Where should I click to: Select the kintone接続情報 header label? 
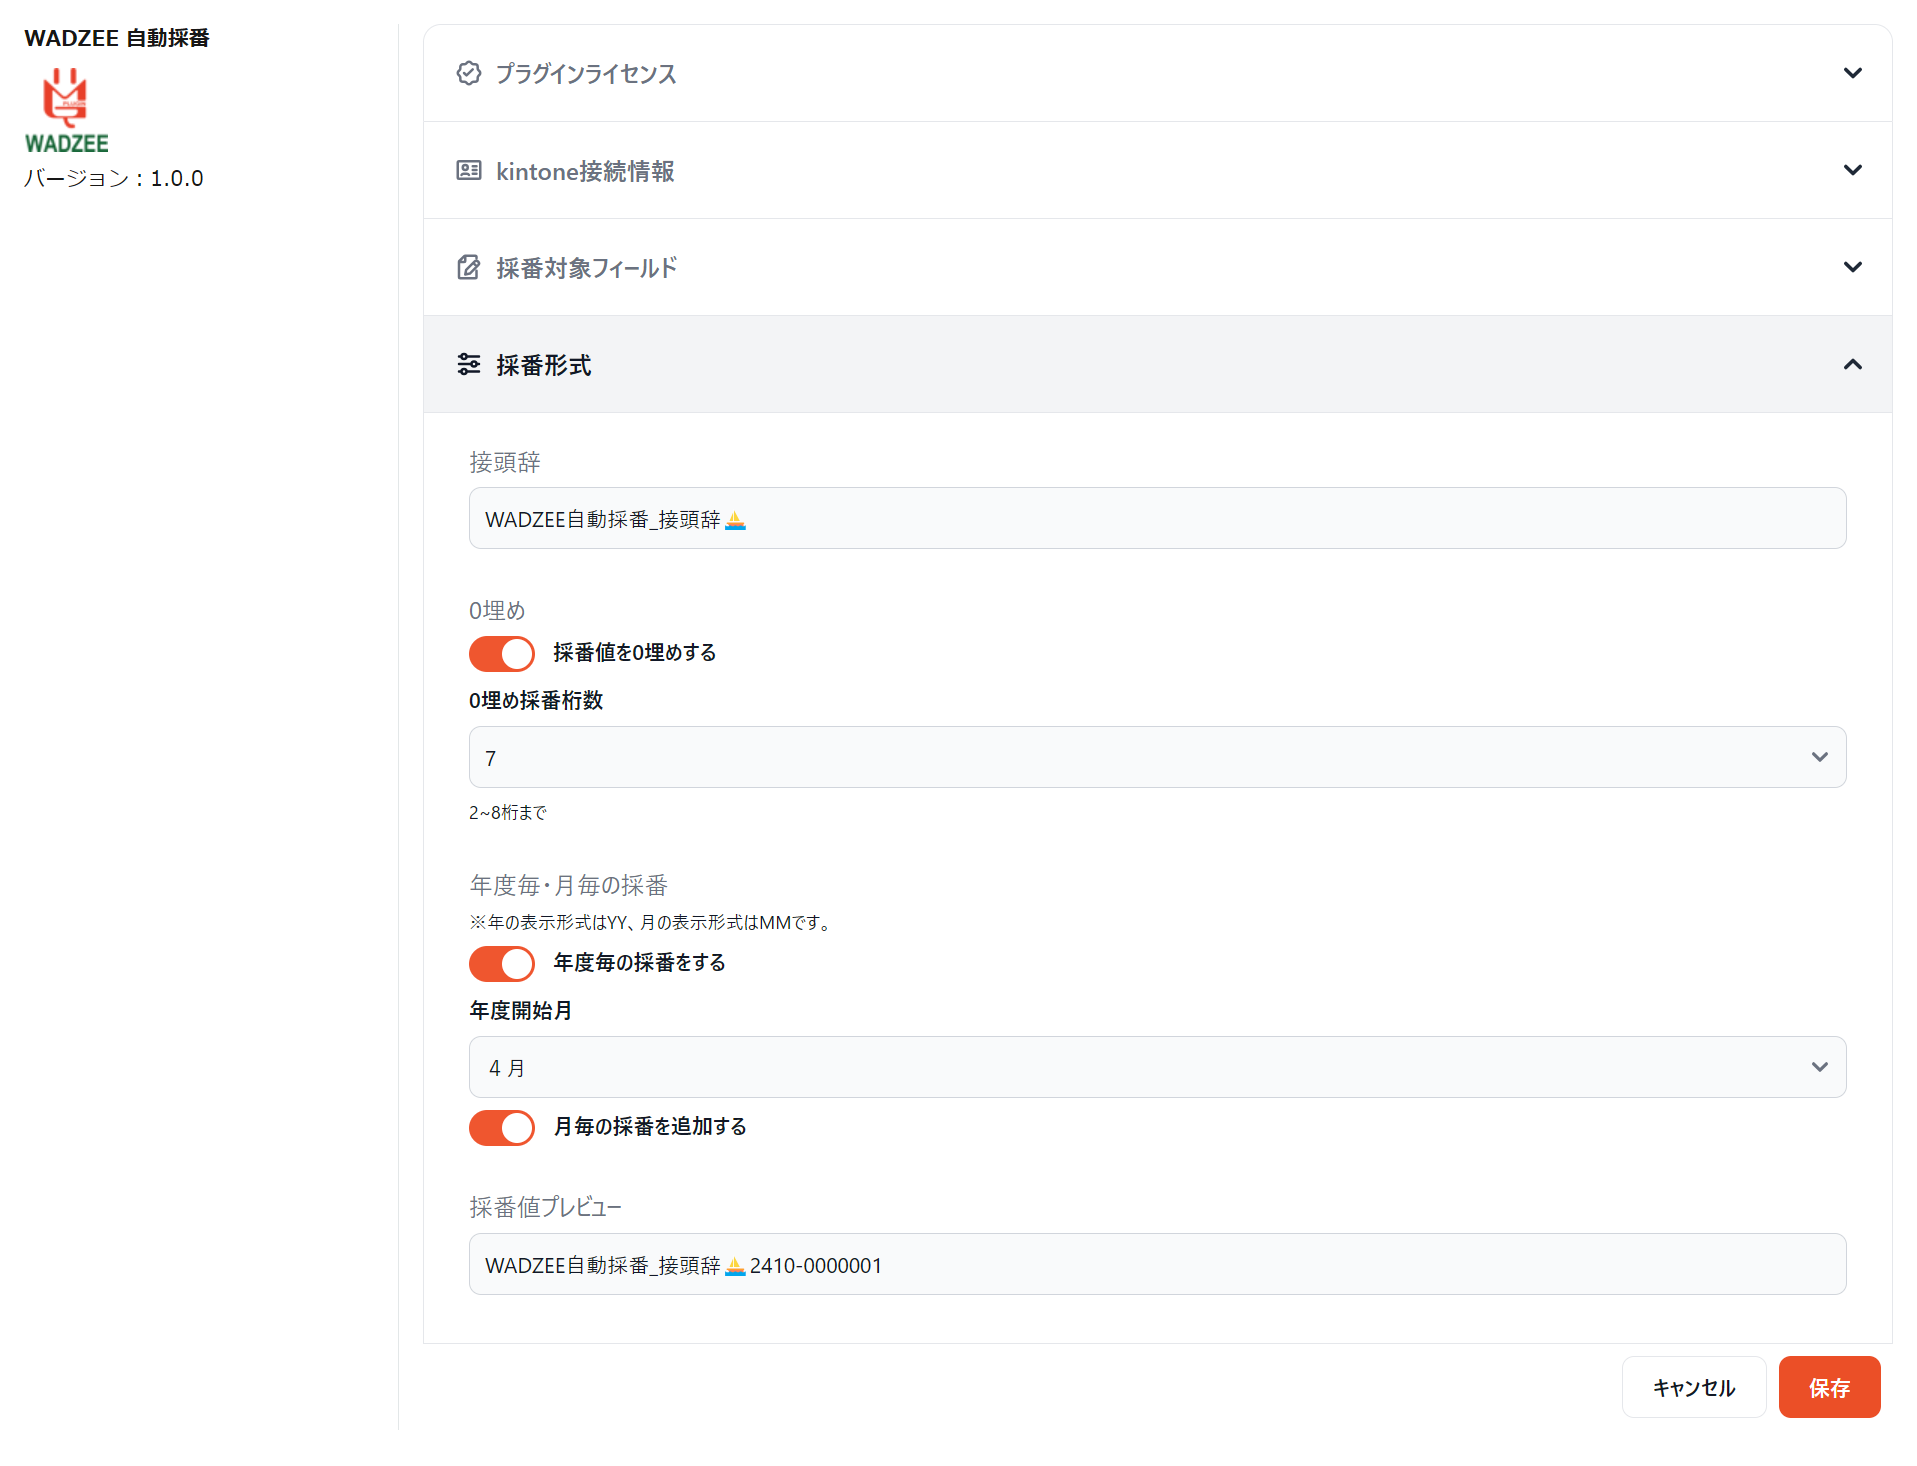coord(585,171)
